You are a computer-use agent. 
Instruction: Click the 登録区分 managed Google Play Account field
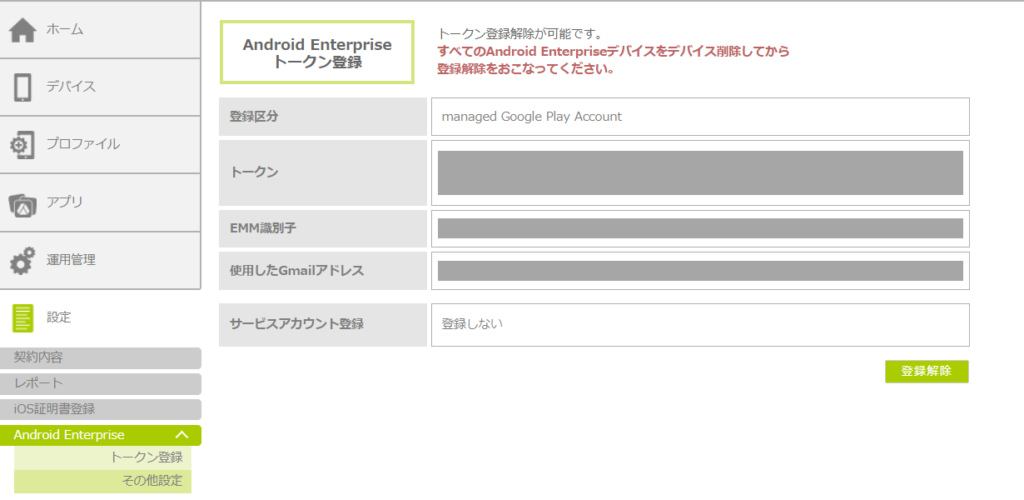click(700, 117)
